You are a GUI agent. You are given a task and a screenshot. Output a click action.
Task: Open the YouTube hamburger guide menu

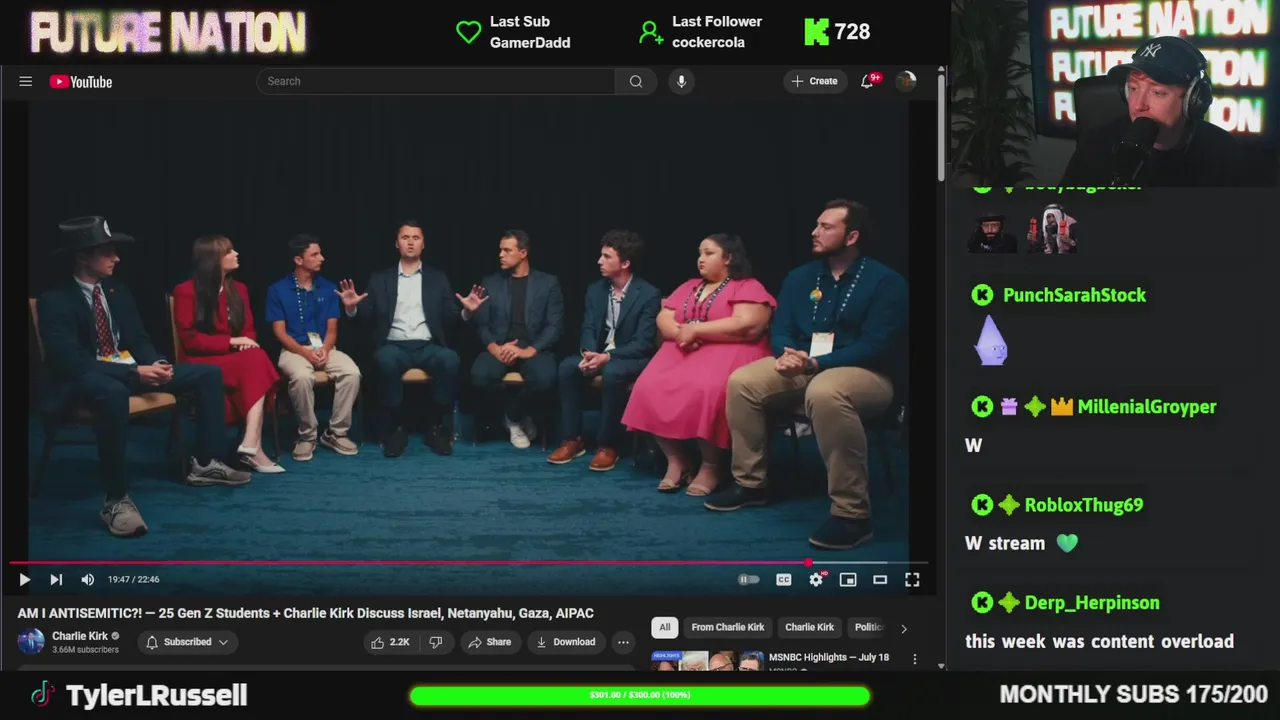coord(26,82)
